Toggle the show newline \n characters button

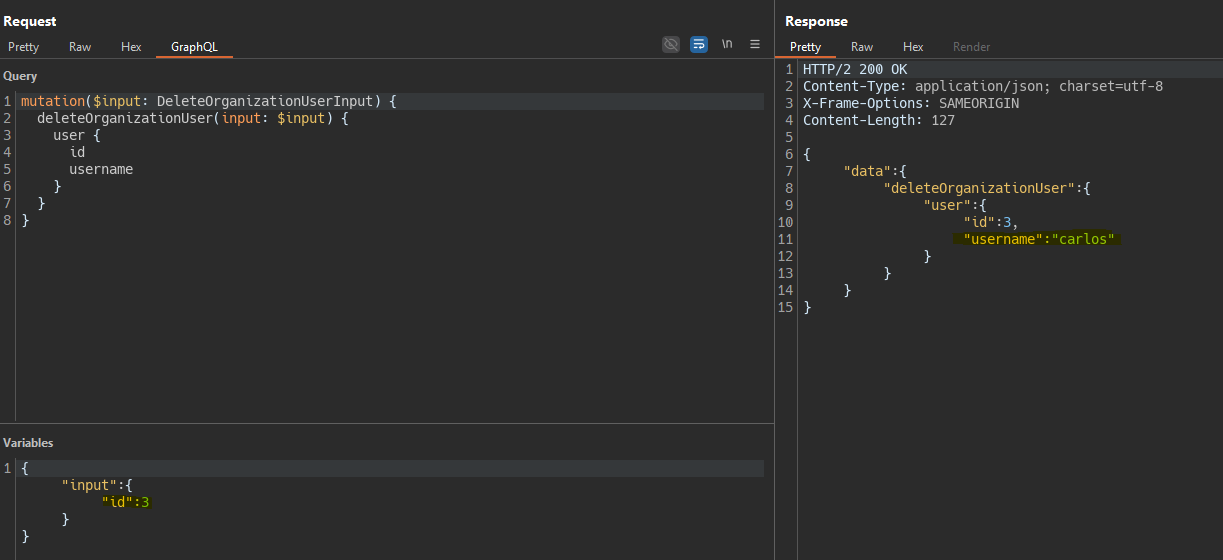click(x=727, y=44)
